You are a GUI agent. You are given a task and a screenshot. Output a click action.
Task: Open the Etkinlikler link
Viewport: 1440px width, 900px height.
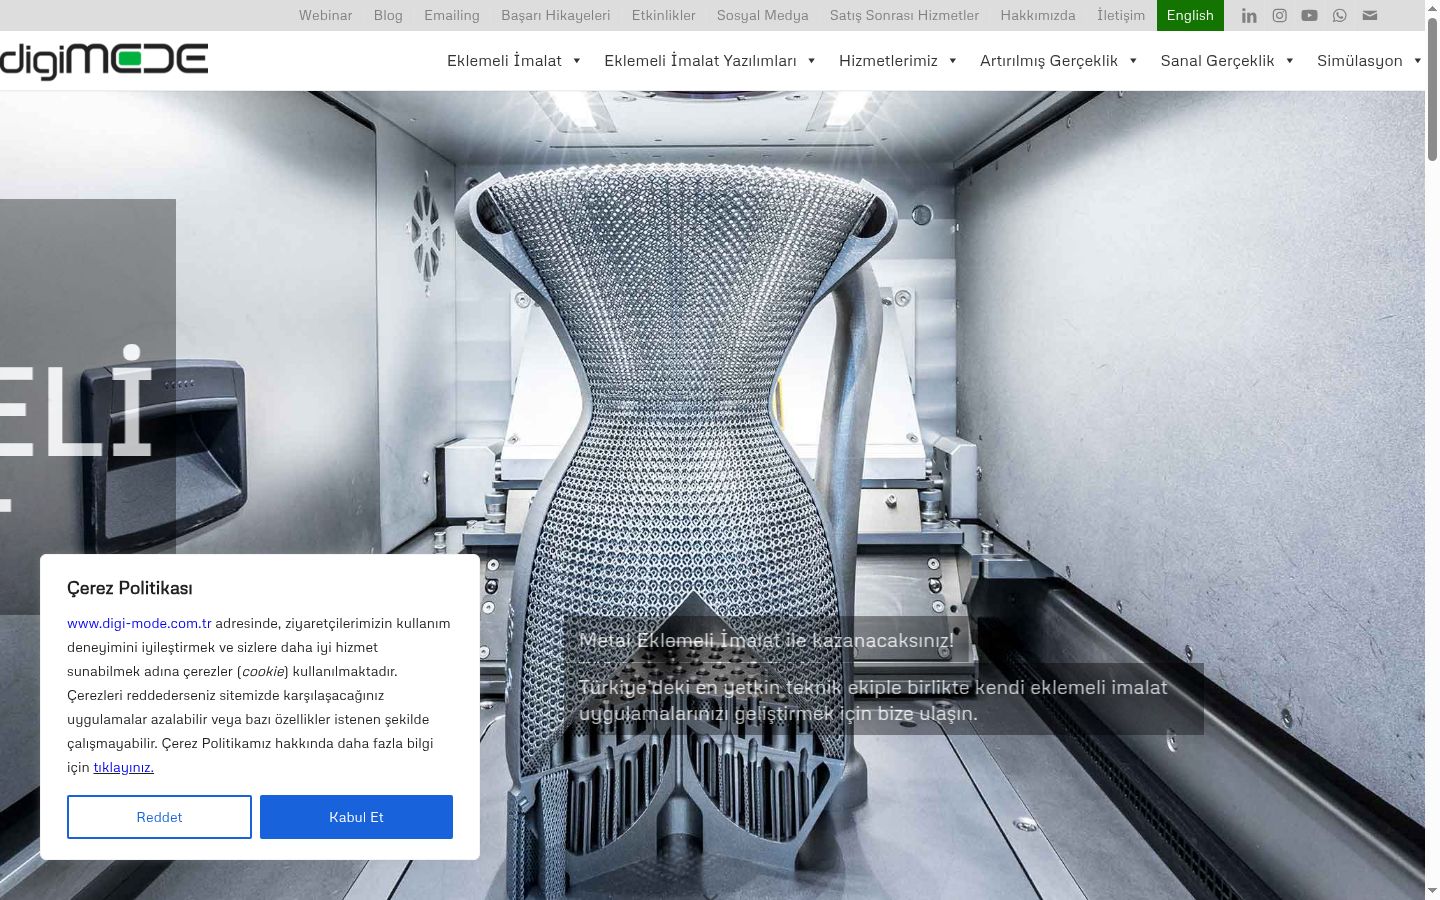point(664,15)
